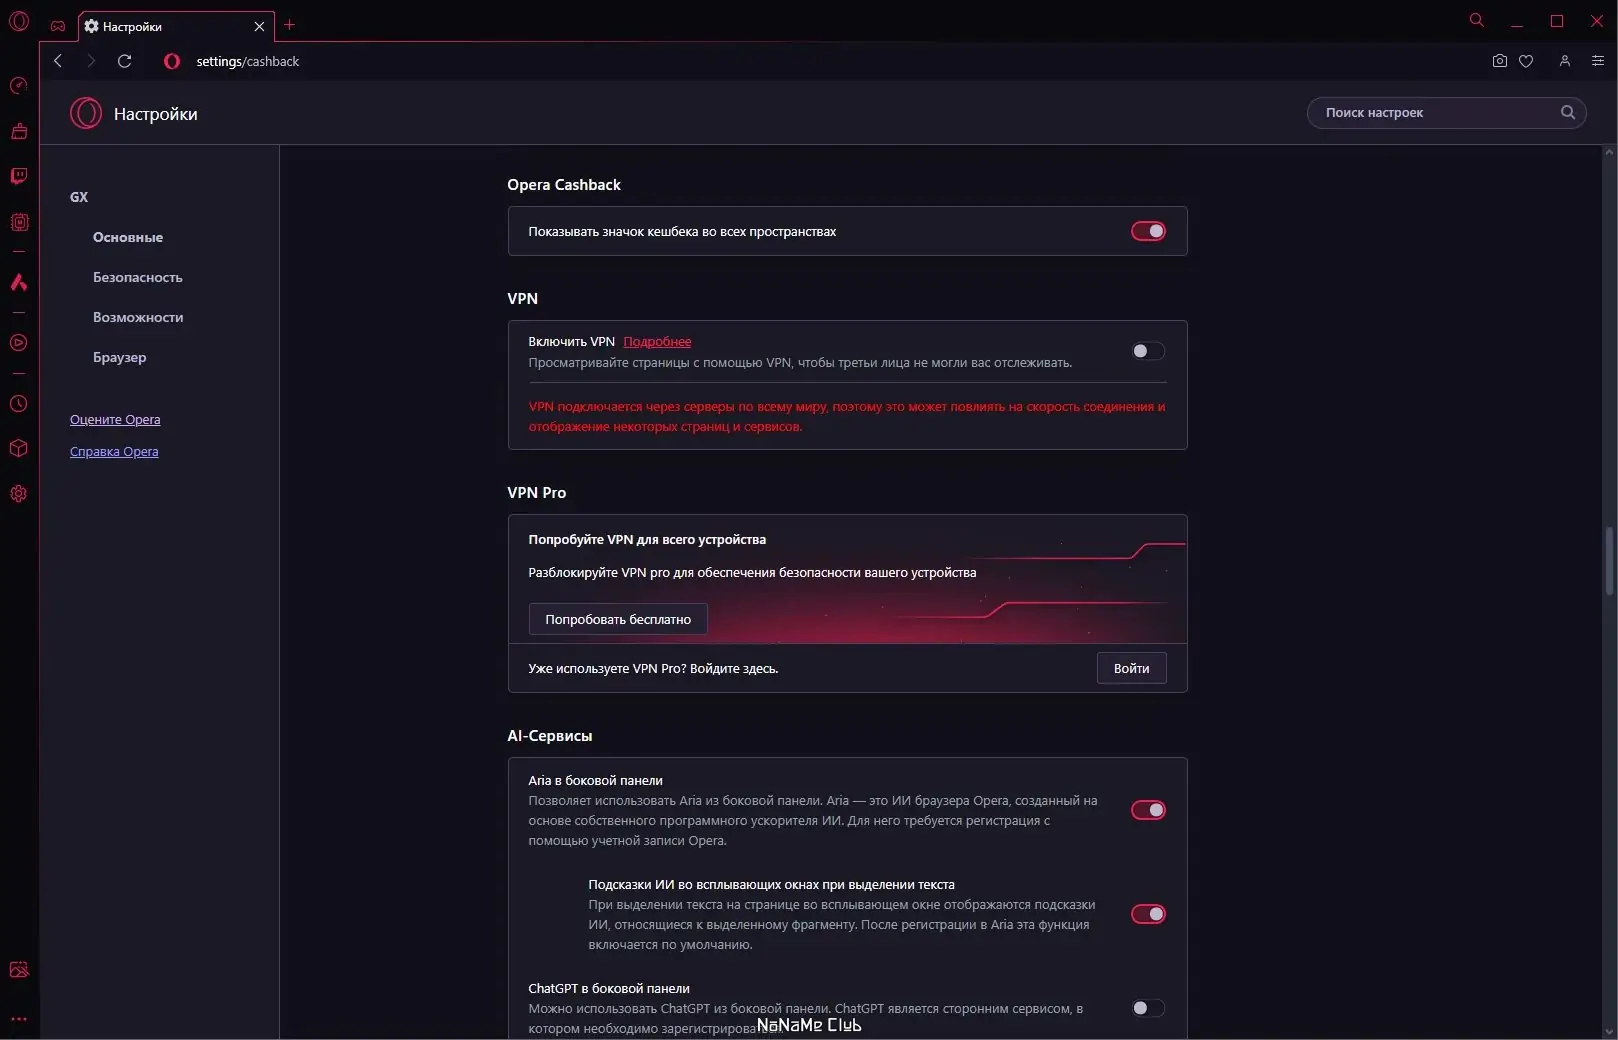Screen dimensions: 1618x1040
Task: Enable the VPN toggle
Action: point(1148,351)
